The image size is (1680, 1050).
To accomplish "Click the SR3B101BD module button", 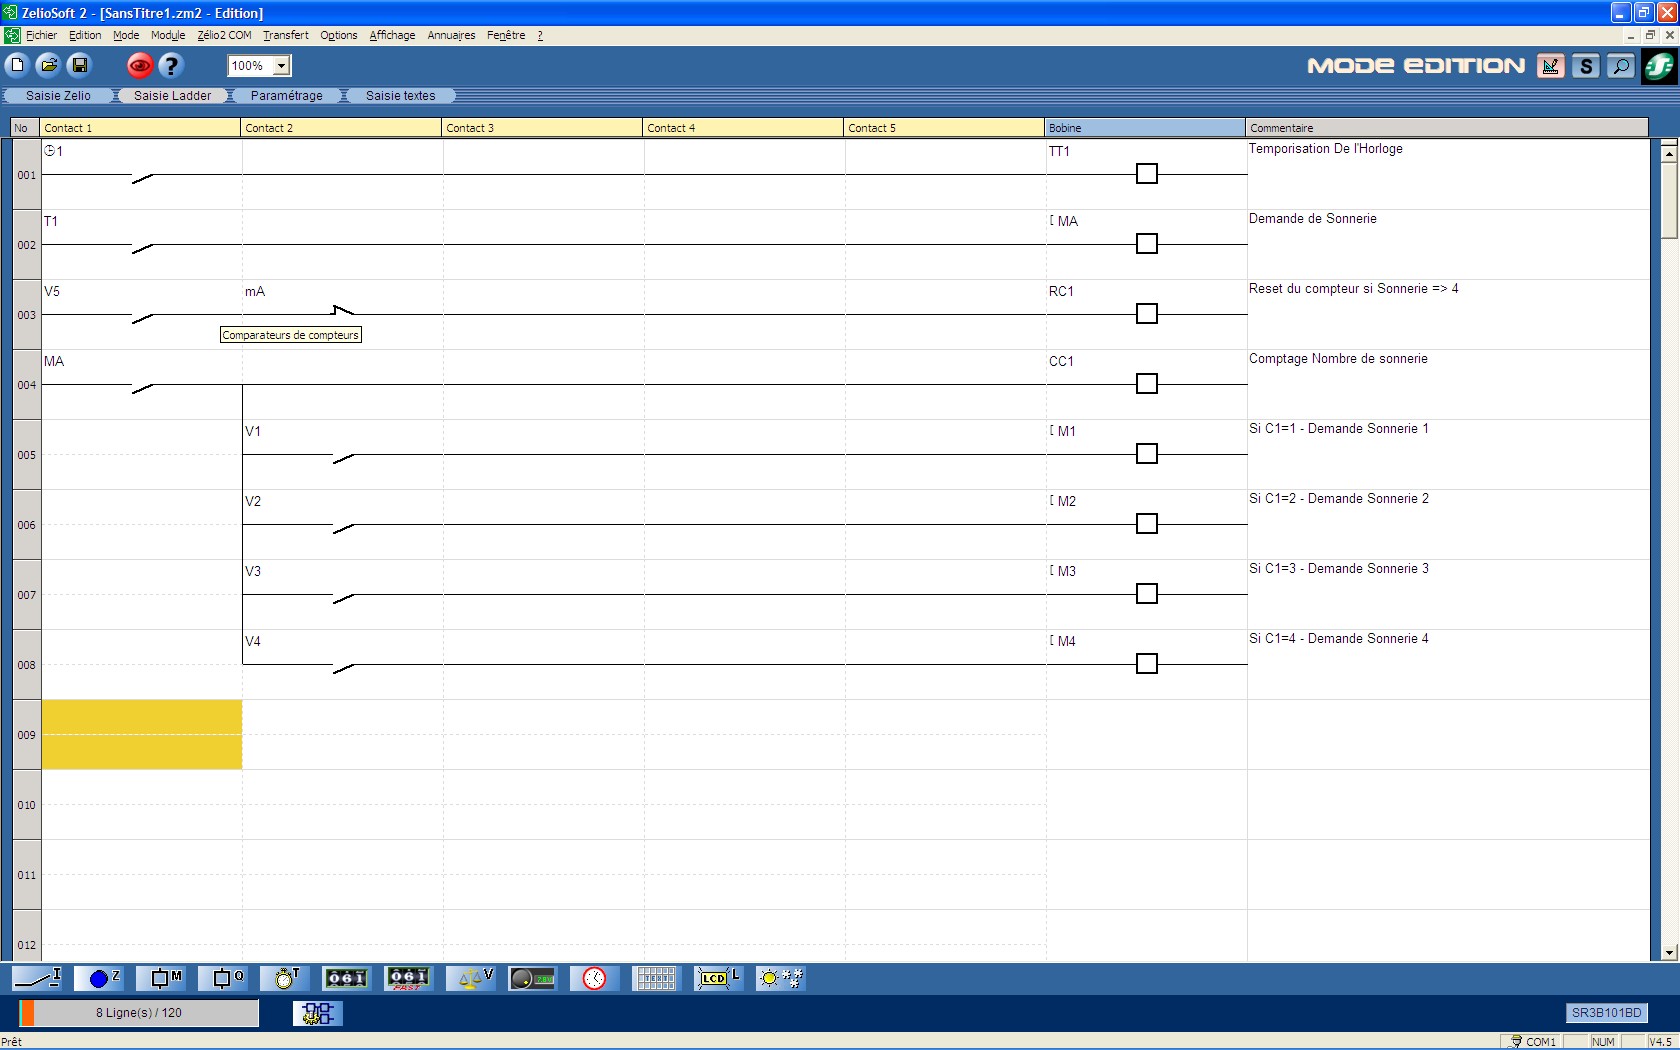I will pyautogui.click(x=1606, y=1013).
